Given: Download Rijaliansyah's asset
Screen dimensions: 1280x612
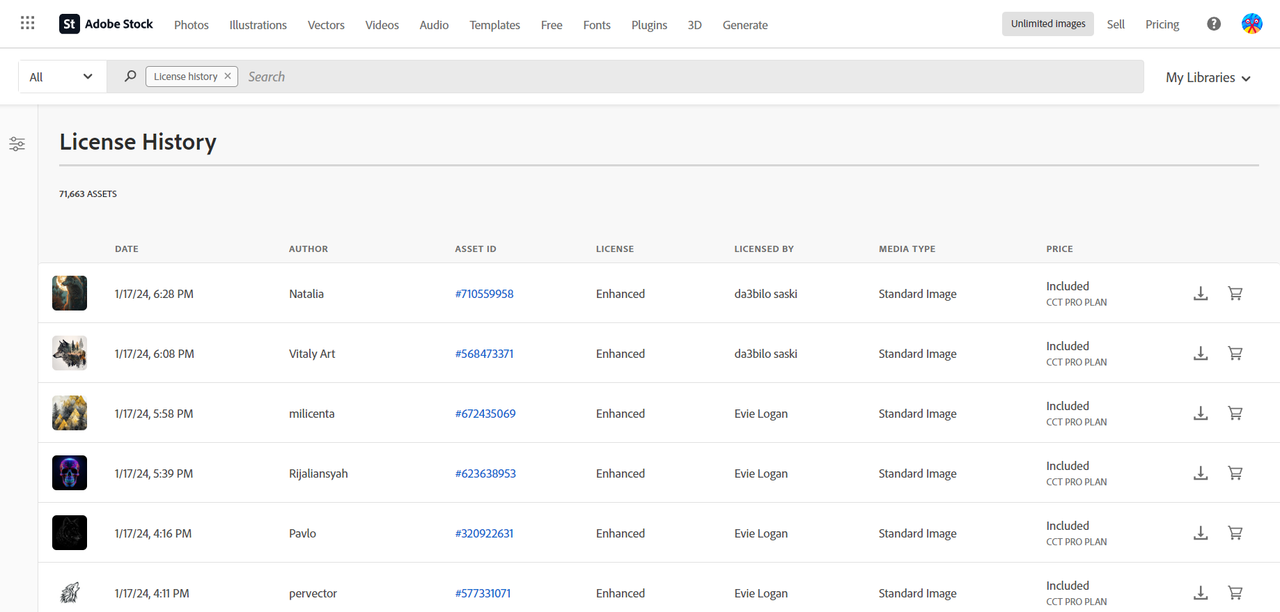Looking at the screenshot, I should (x=1201, y=474).
